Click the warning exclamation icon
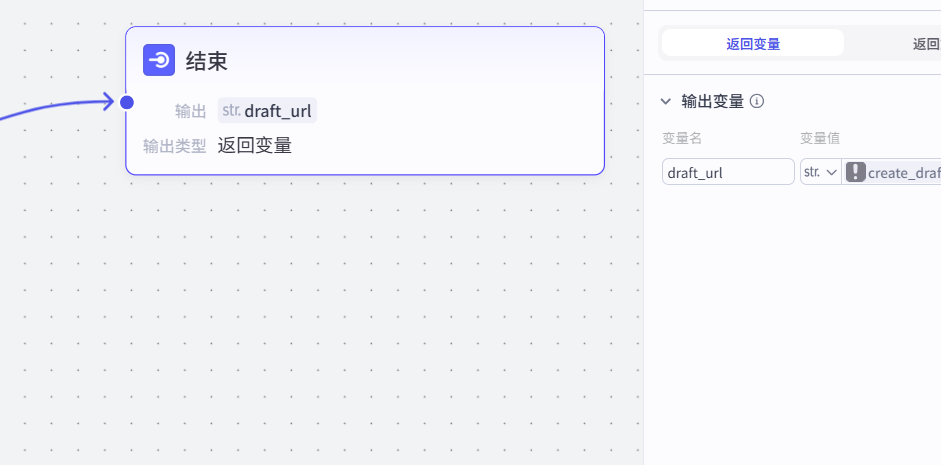 (855, 172)
